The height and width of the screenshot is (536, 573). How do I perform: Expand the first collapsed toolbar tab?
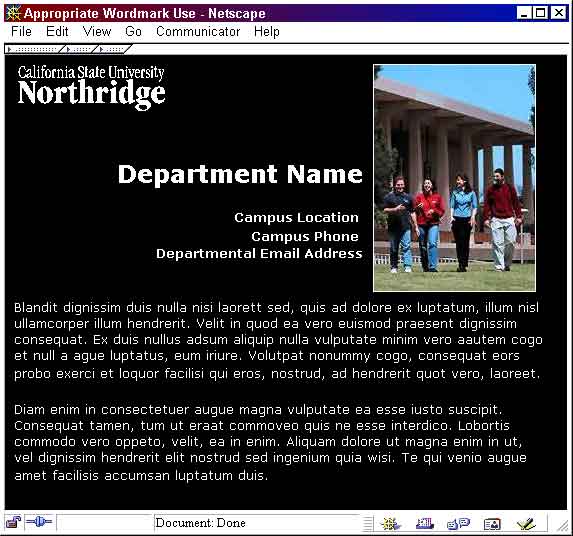pyautogui.click(x=34, y=49)
